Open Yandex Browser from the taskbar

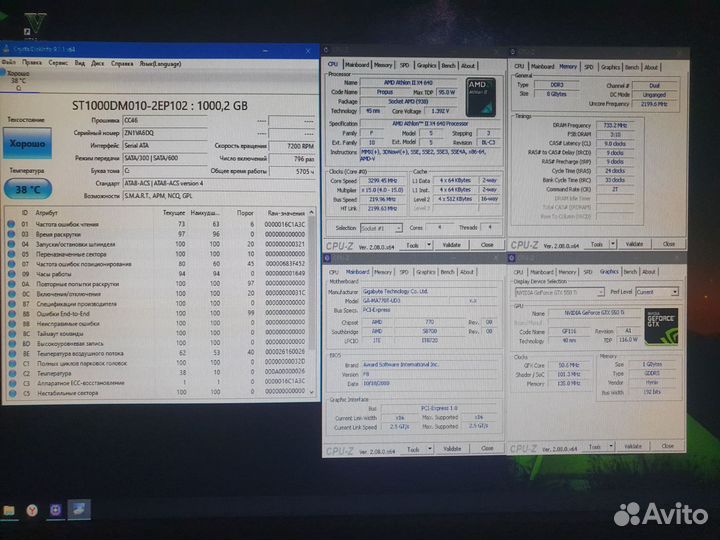point(32,510)
